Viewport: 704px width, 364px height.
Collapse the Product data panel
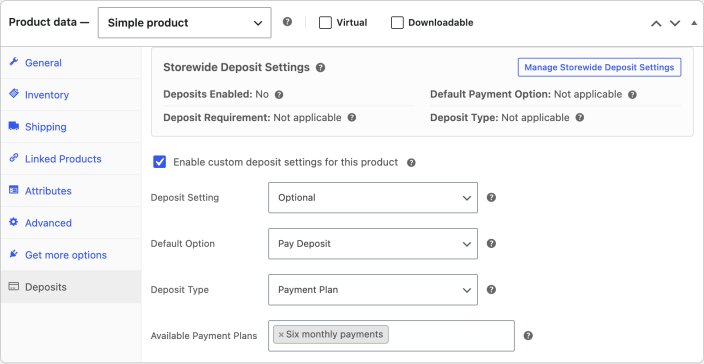pos(694,23)
